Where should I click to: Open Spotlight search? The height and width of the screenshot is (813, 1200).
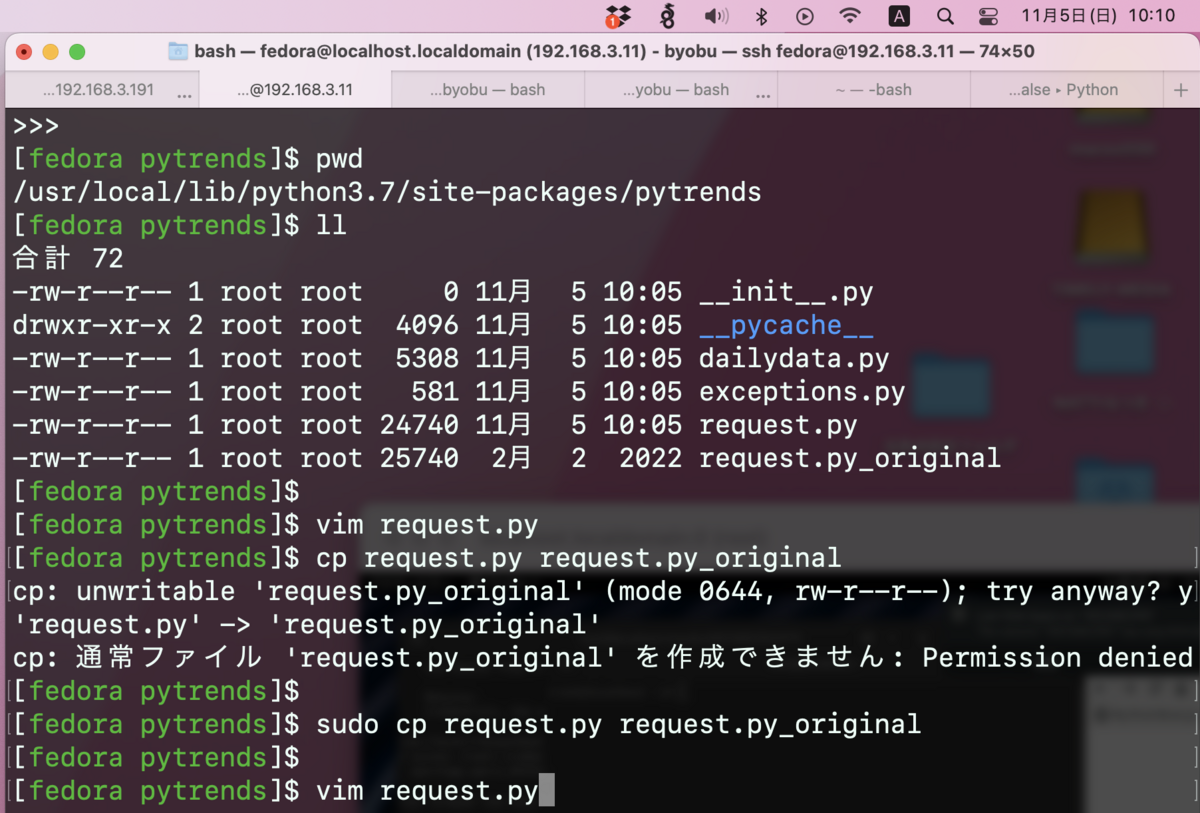tap(945, 16)
